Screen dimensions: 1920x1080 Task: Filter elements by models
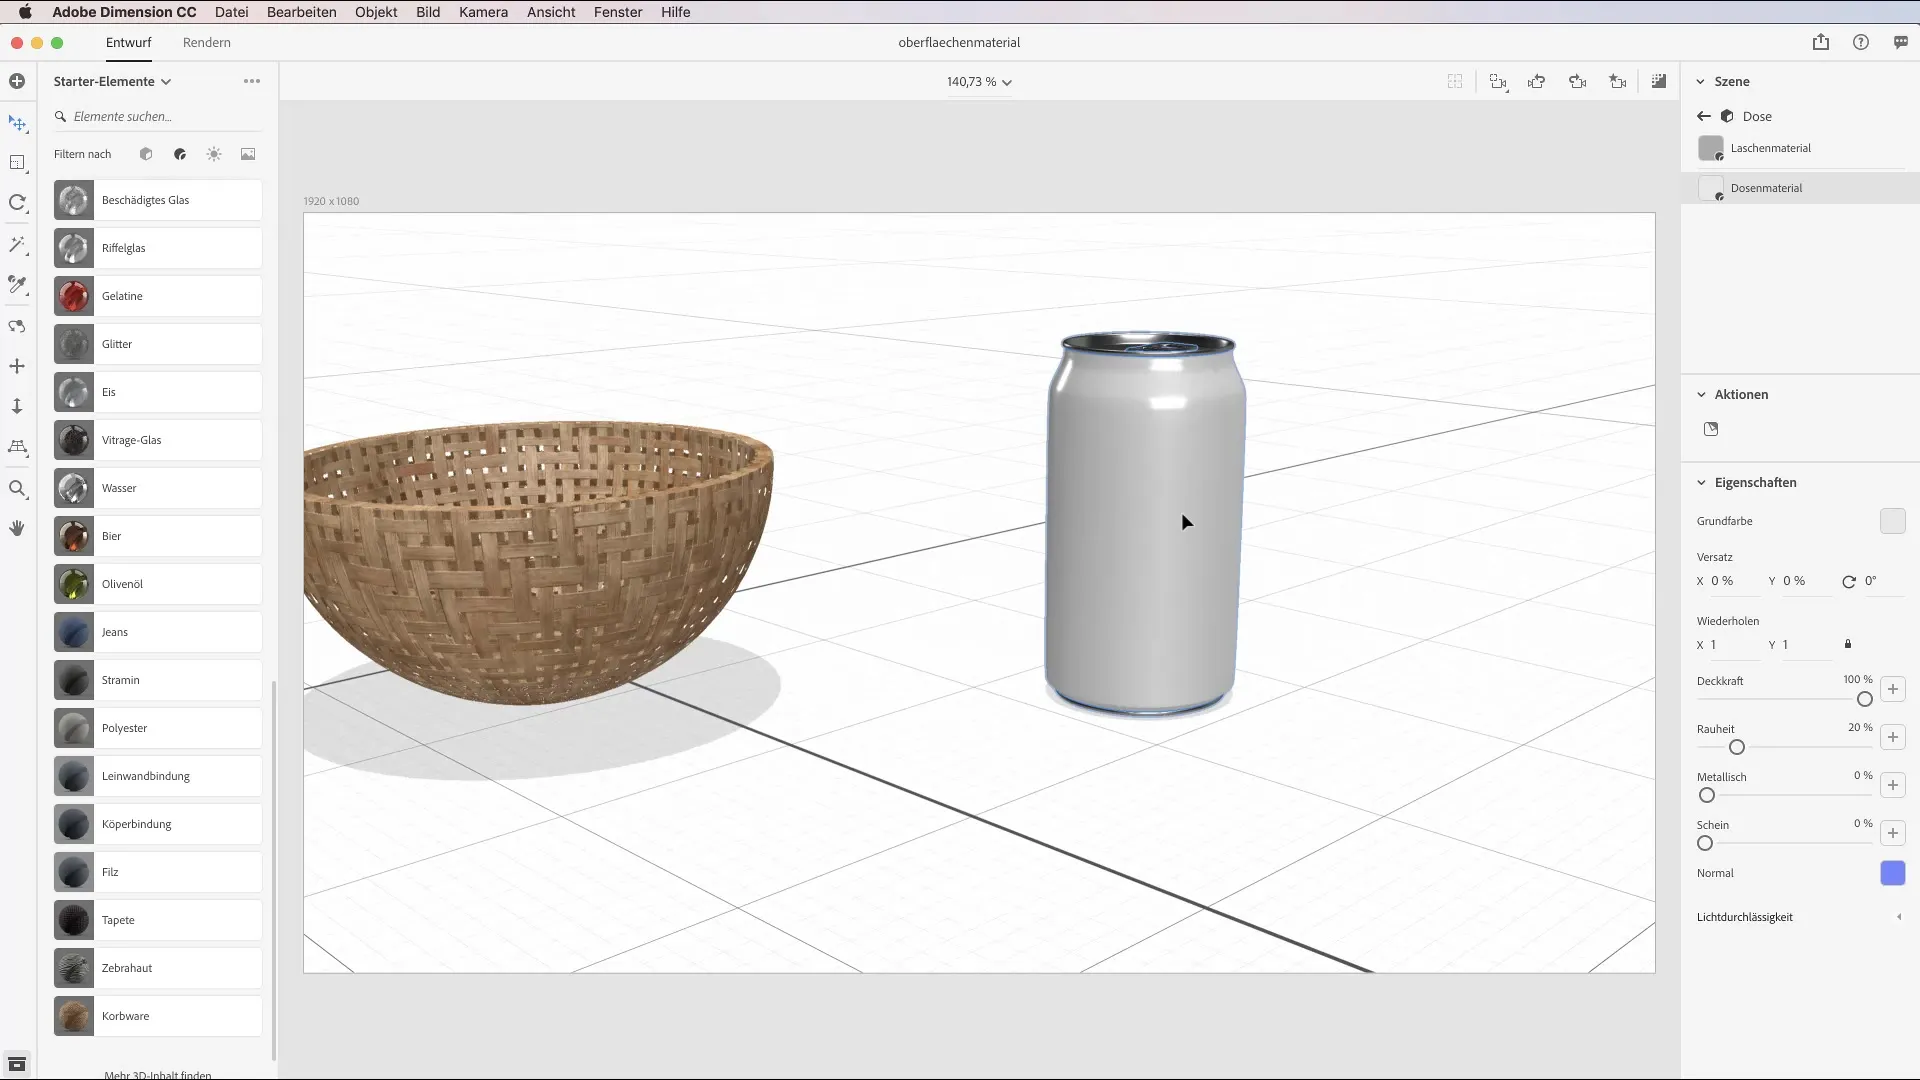tap(146, 154)
